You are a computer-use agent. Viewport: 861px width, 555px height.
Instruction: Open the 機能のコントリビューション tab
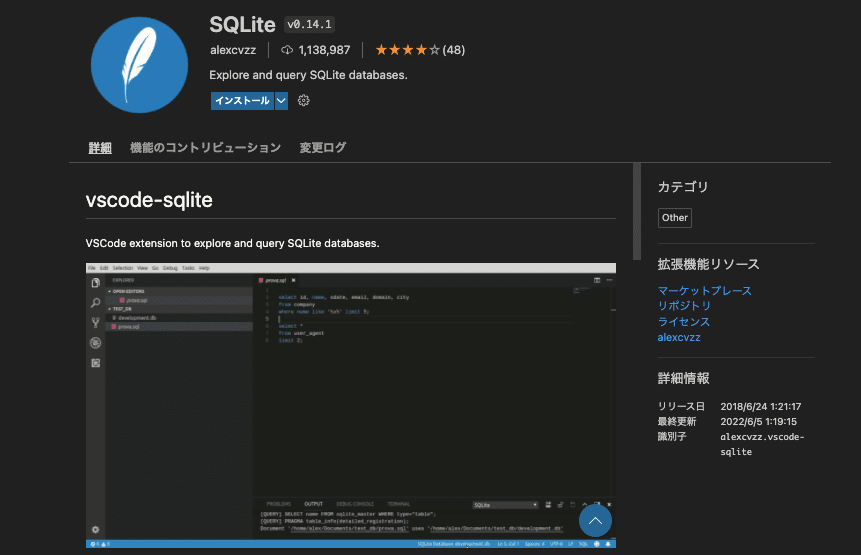coord(205,148)
